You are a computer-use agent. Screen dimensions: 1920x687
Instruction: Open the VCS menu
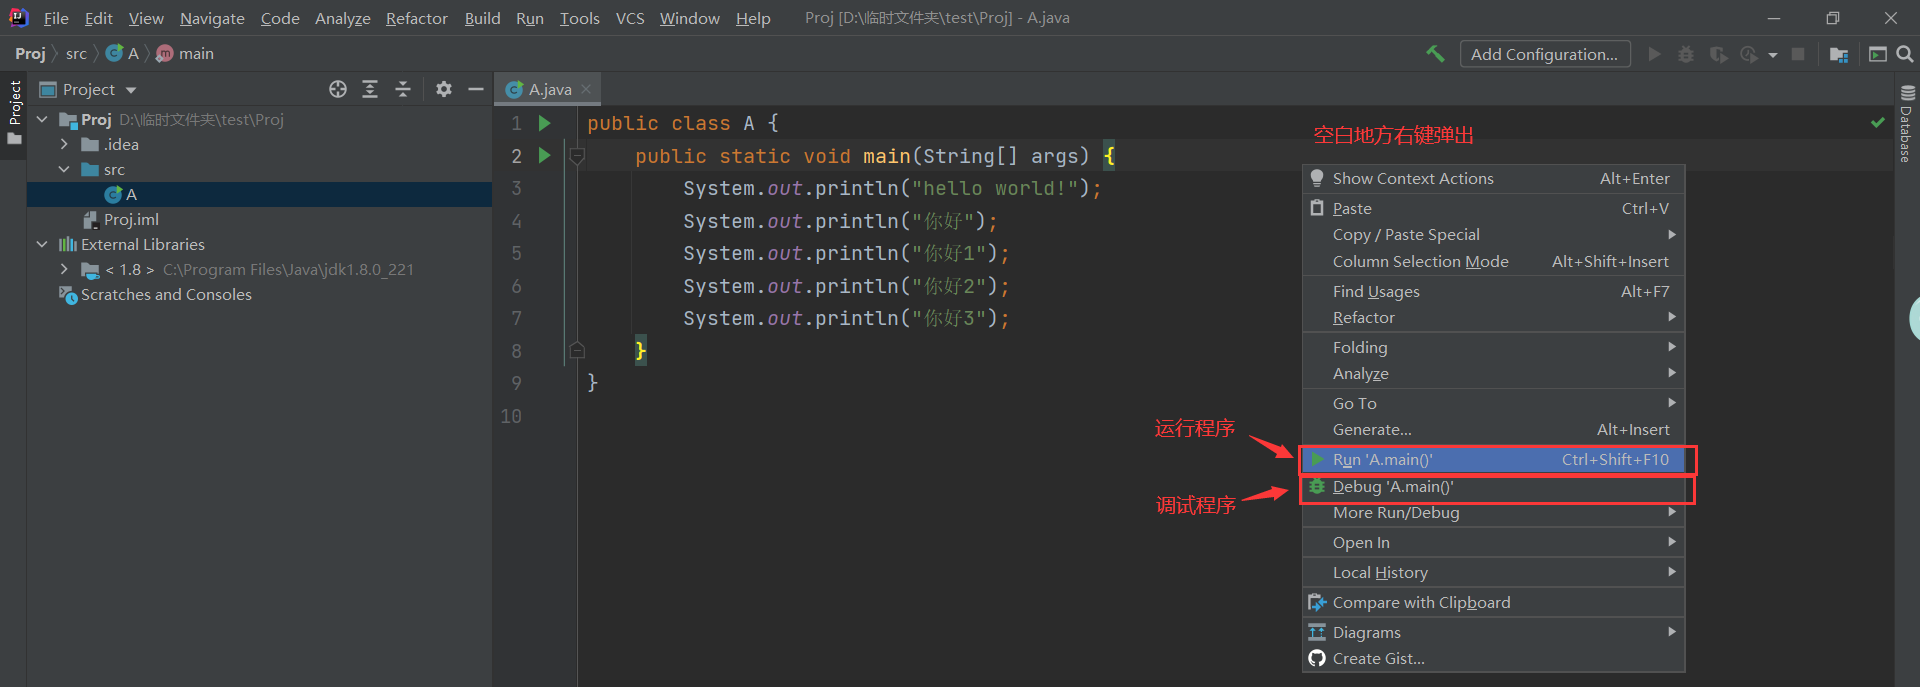(630, 18)
